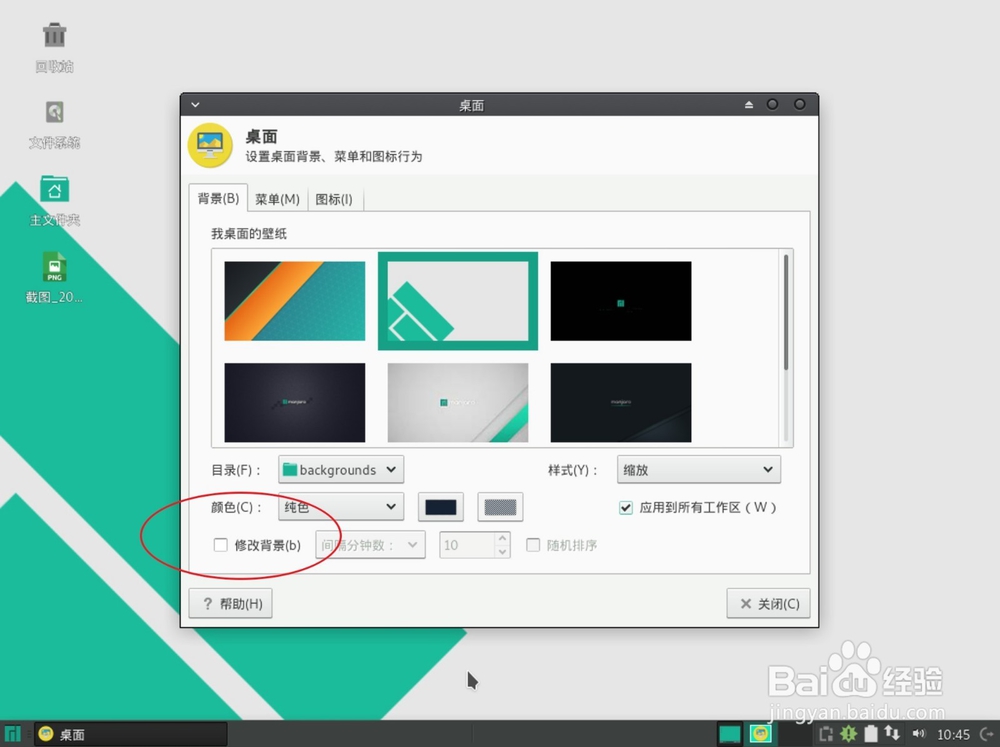Open the backgrounds directory dropdown
Image resolution: width=1000 pixels, height=747 pixels.
(340, 469)
